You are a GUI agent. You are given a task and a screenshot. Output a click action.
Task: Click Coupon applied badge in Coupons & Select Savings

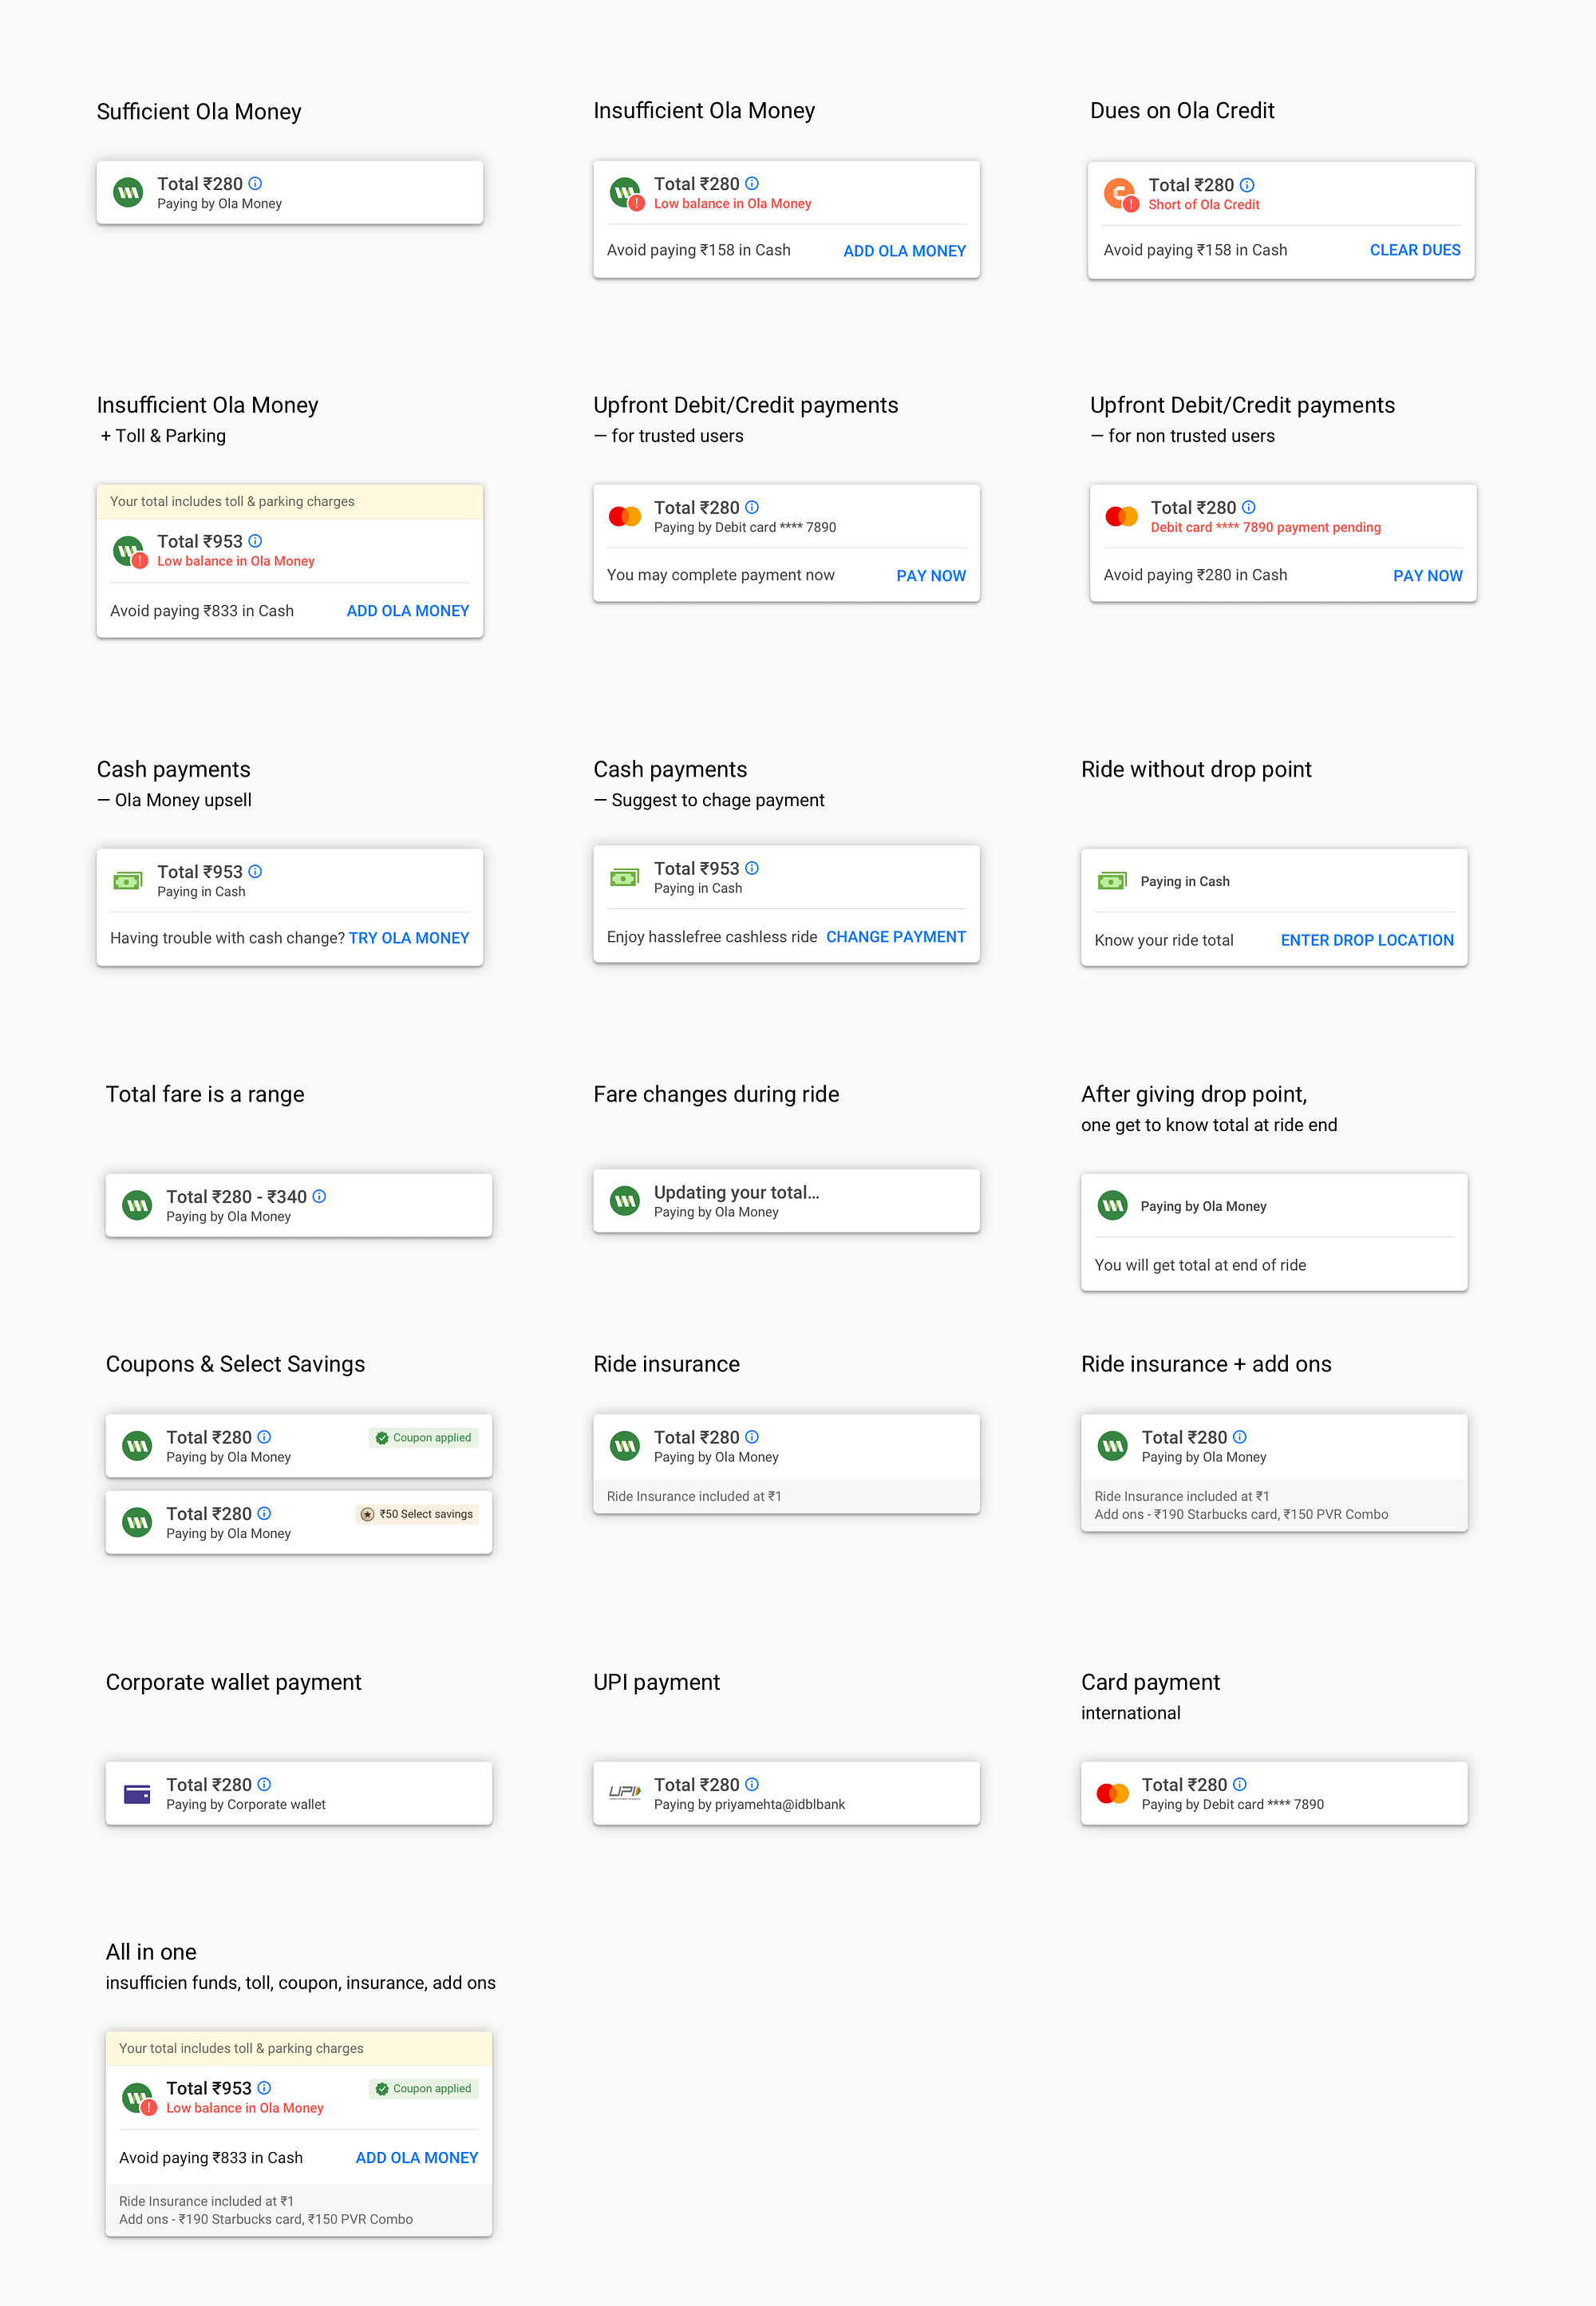[x=424, y=1438]
